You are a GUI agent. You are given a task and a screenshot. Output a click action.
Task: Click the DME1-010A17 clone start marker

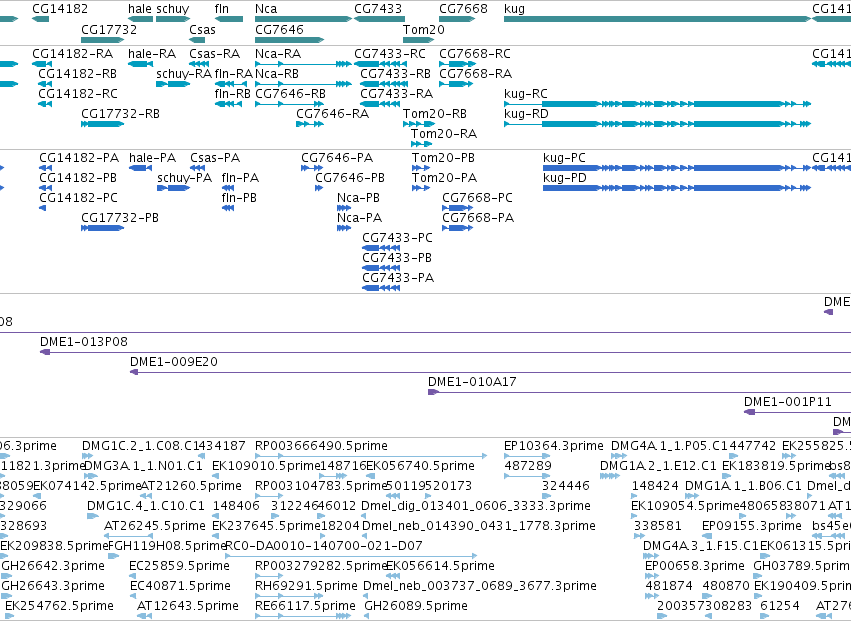click(x=433, y=392)
